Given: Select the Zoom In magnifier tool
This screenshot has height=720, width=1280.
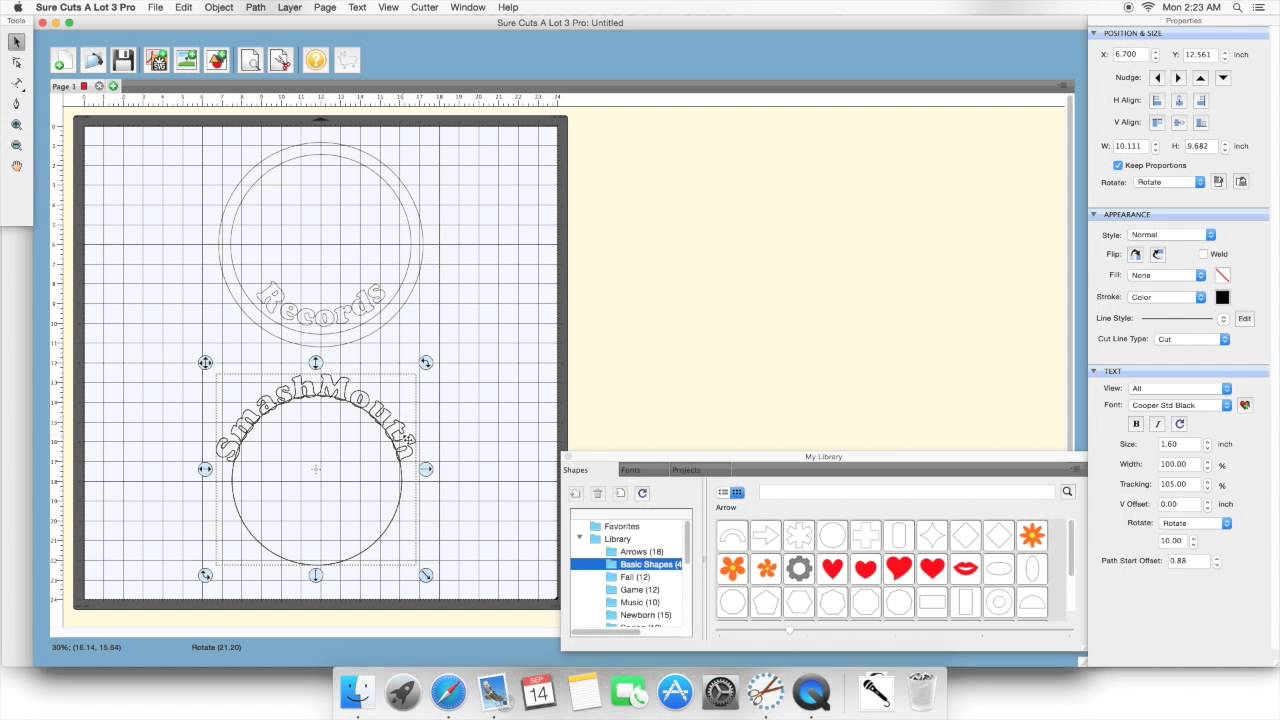Looking at the screenshot, I should tap(16, 125).
